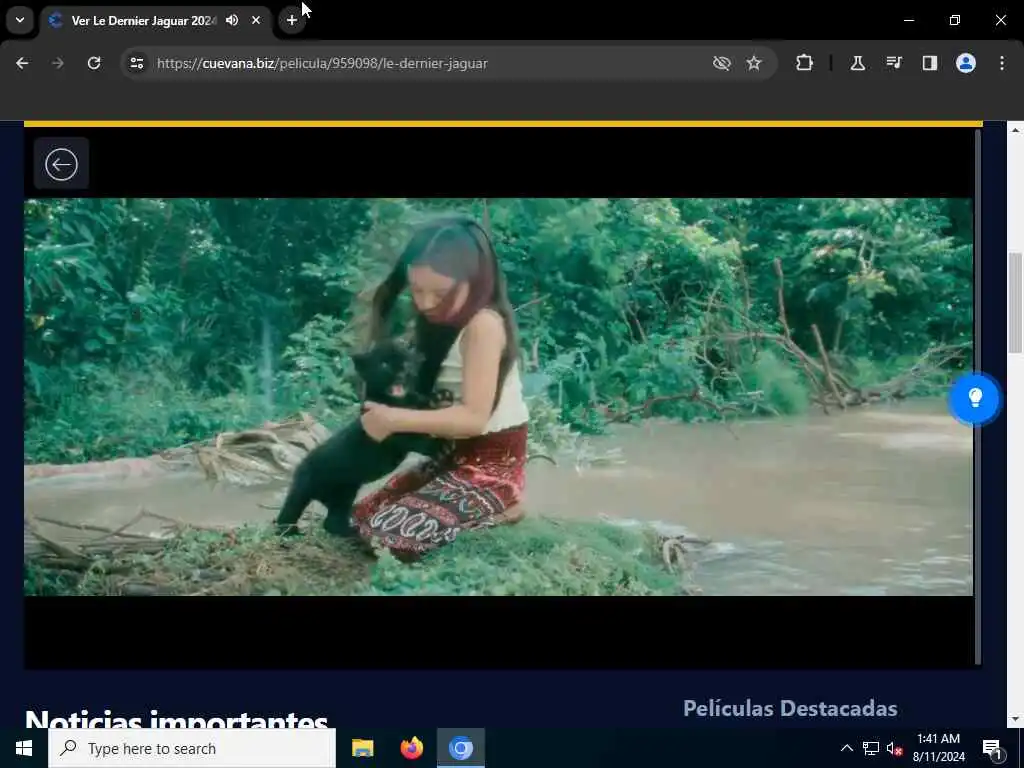Viewport: 1024px width, 768px height.
Task: Click the page vertical scrollbar thumb
Action: pos(1015,302)
